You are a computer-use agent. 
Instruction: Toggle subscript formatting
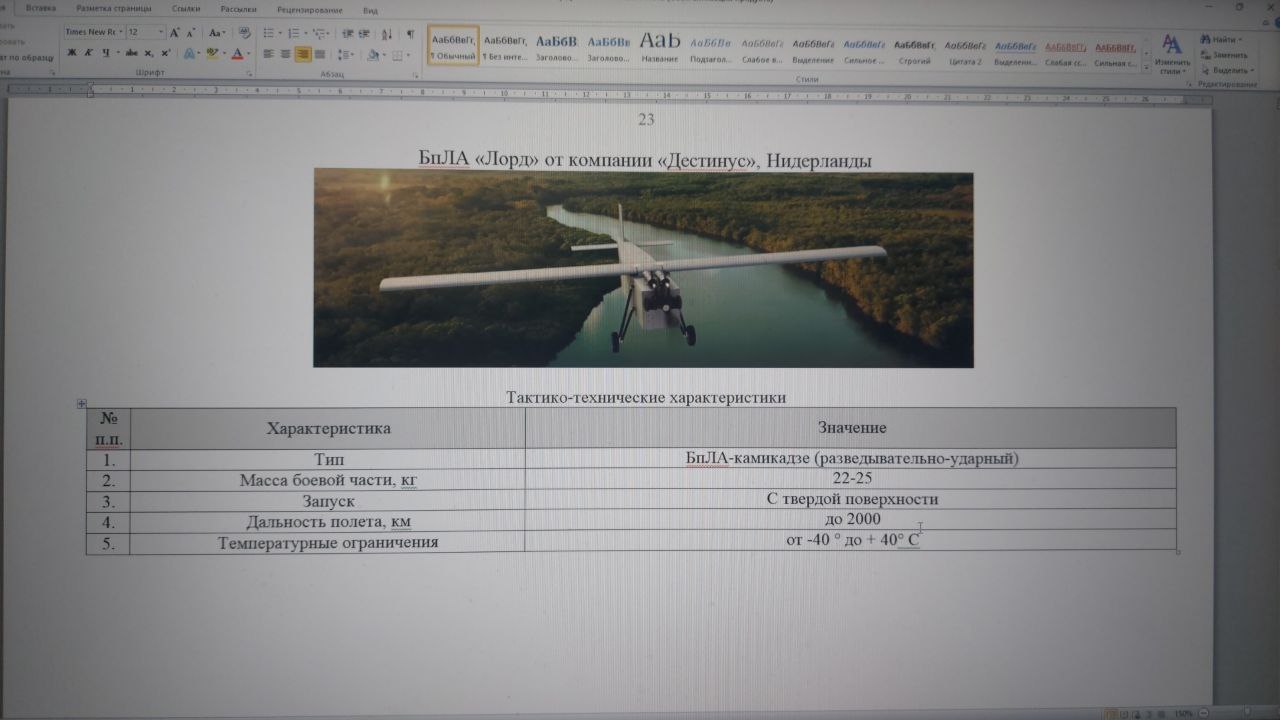click(x=148, y=53)
